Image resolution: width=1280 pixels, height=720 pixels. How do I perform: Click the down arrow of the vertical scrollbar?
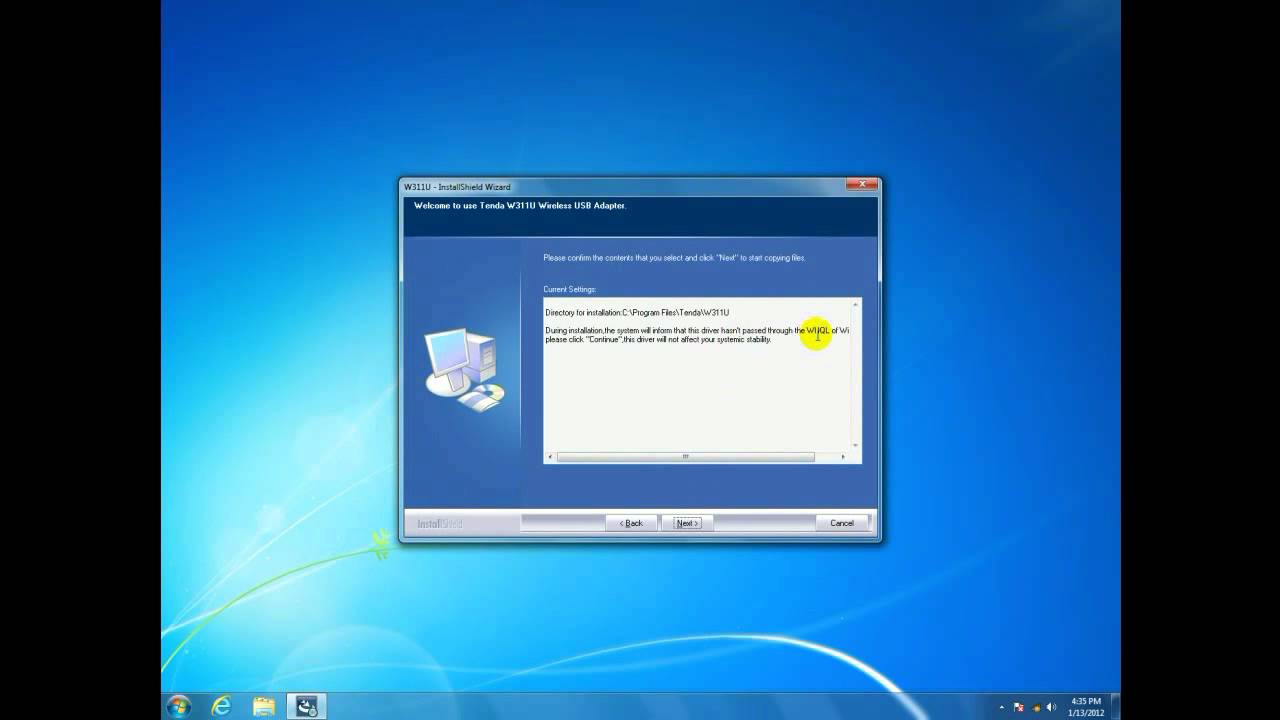(855, 446)
